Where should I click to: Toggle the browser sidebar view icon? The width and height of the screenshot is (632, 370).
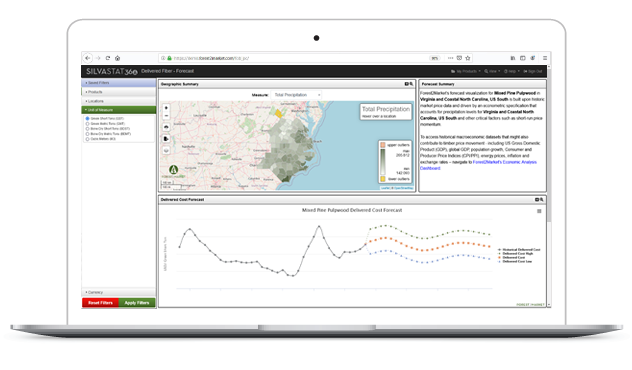[x=522, y=58]
